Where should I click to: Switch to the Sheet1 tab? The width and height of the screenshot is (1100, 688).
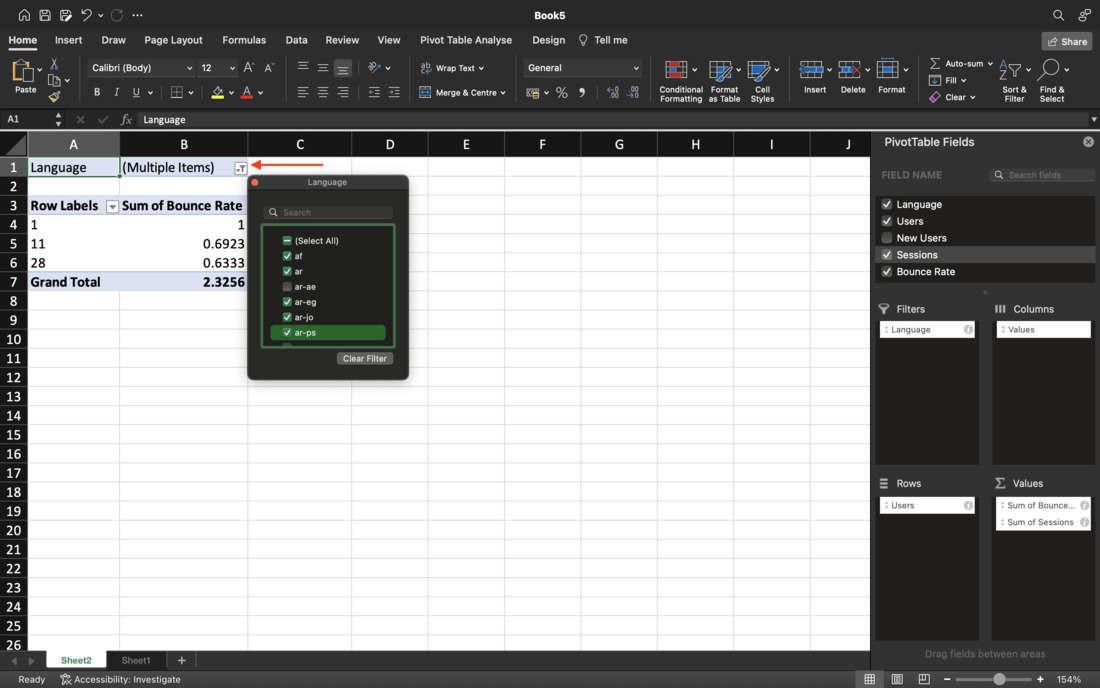(136, 660)
